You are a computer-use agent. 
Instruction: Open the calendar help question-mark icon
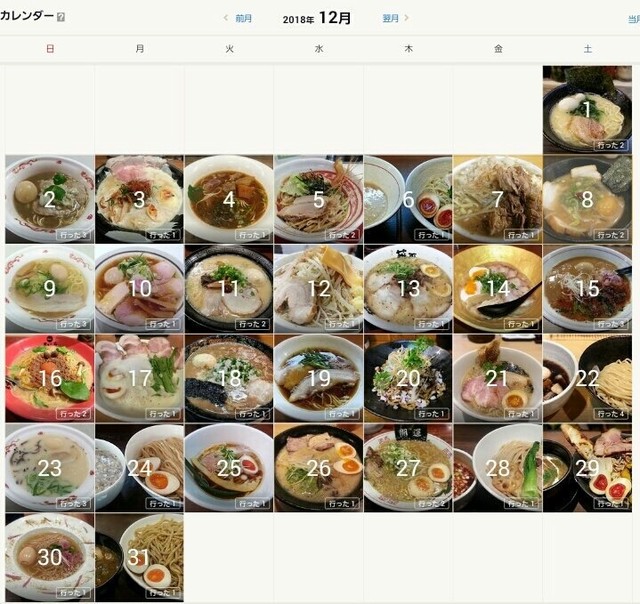click(x=61, y=17)
